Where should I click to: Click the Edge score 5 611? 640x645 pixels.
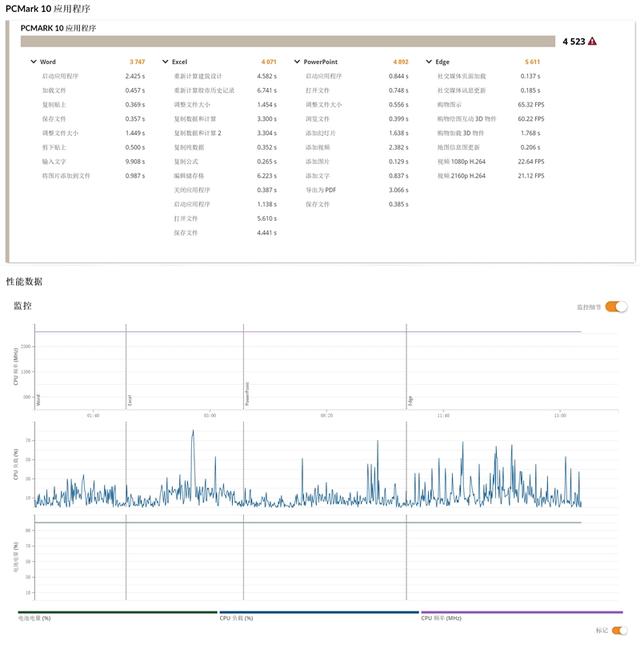532,62
